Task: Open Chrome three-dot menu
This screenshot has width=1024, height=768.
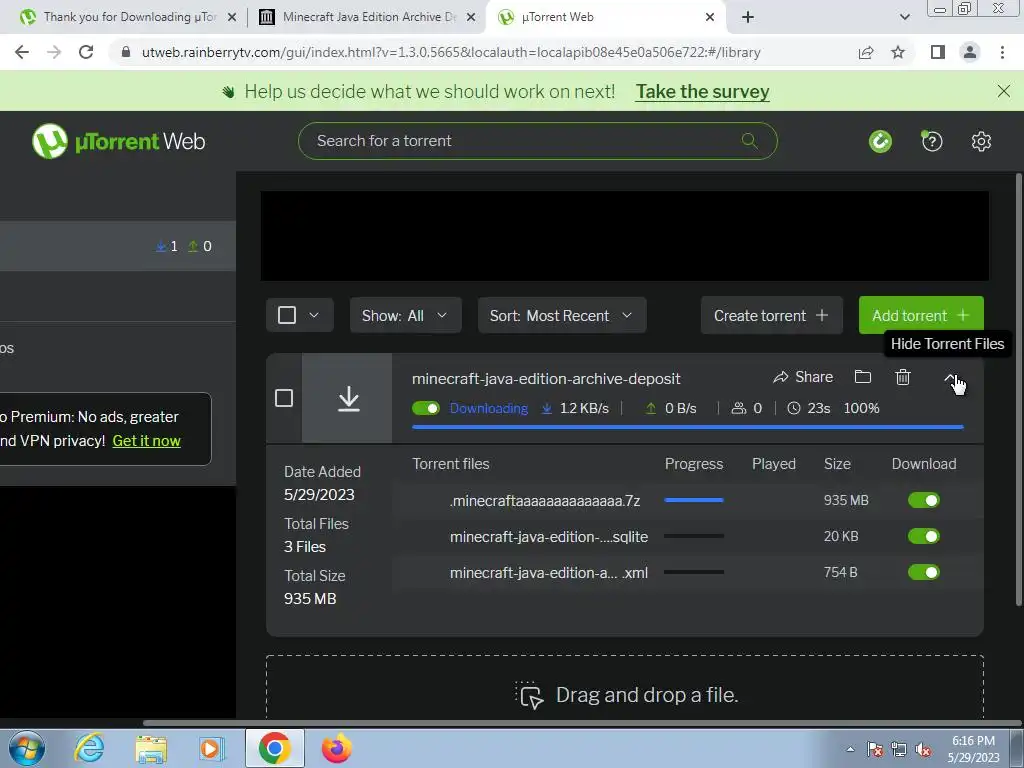Action: [x=1002, y=52]
